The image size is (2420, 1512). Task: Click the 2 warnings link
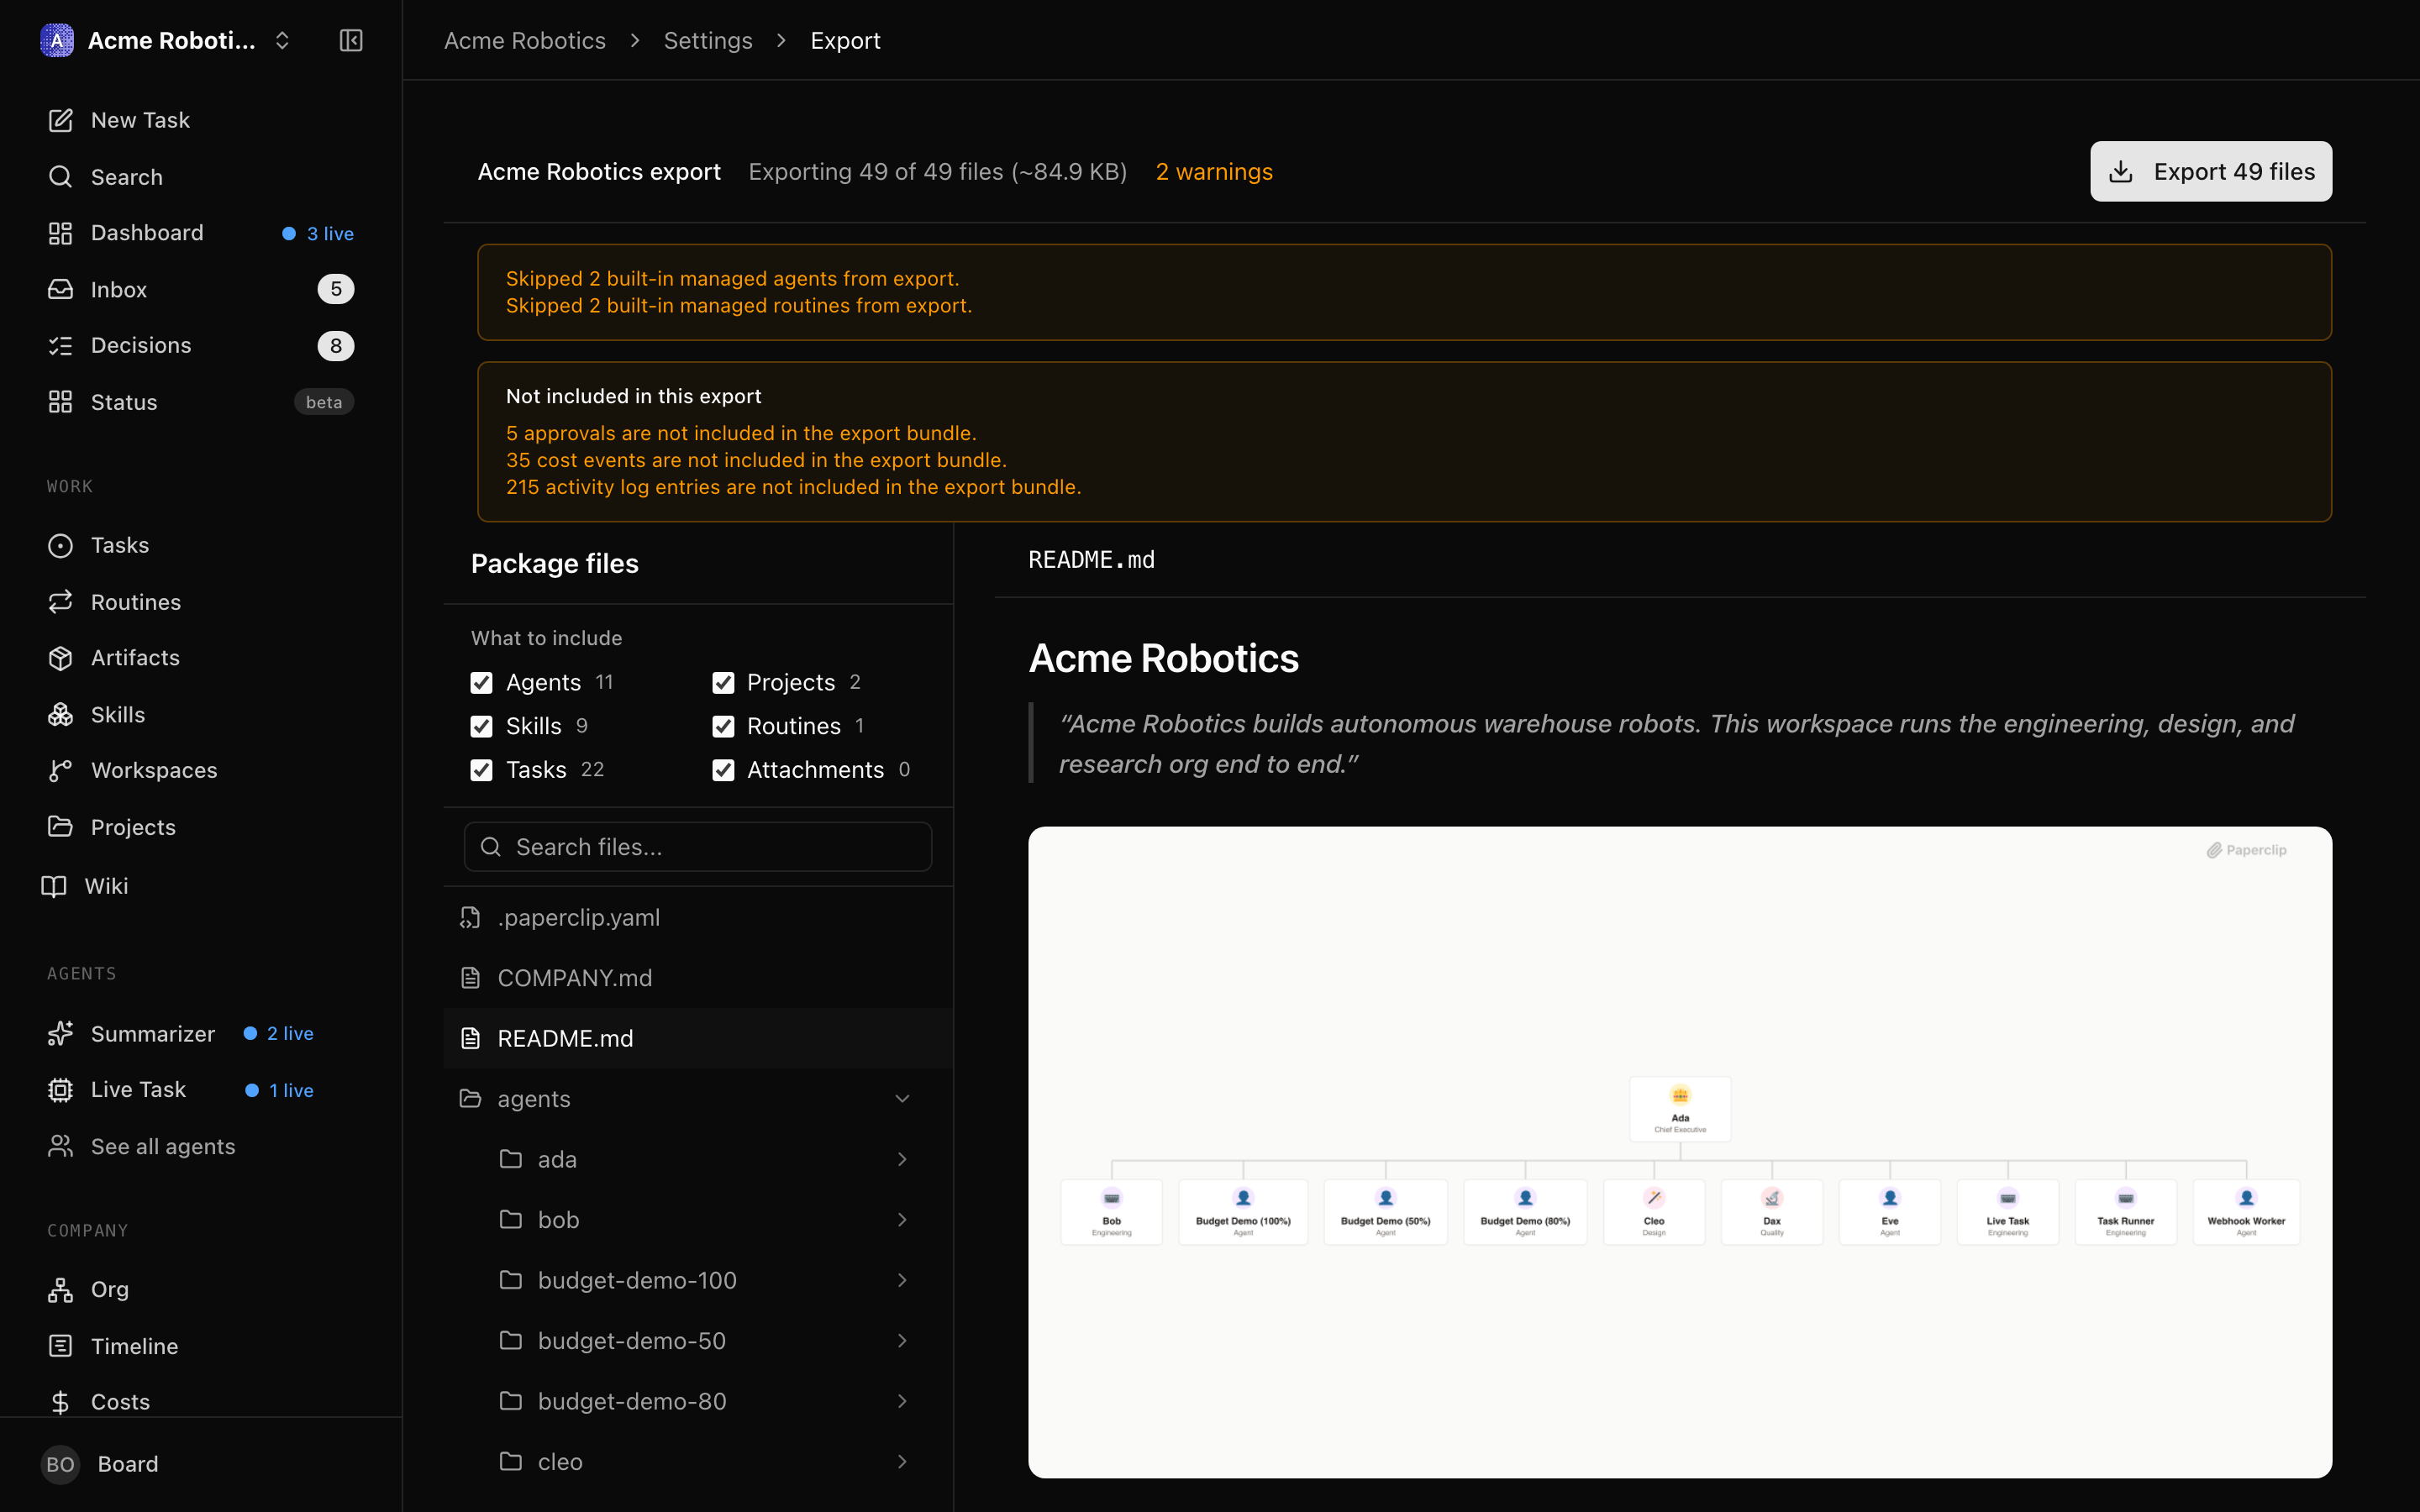pyautogui.click(x=1214, y=172)
